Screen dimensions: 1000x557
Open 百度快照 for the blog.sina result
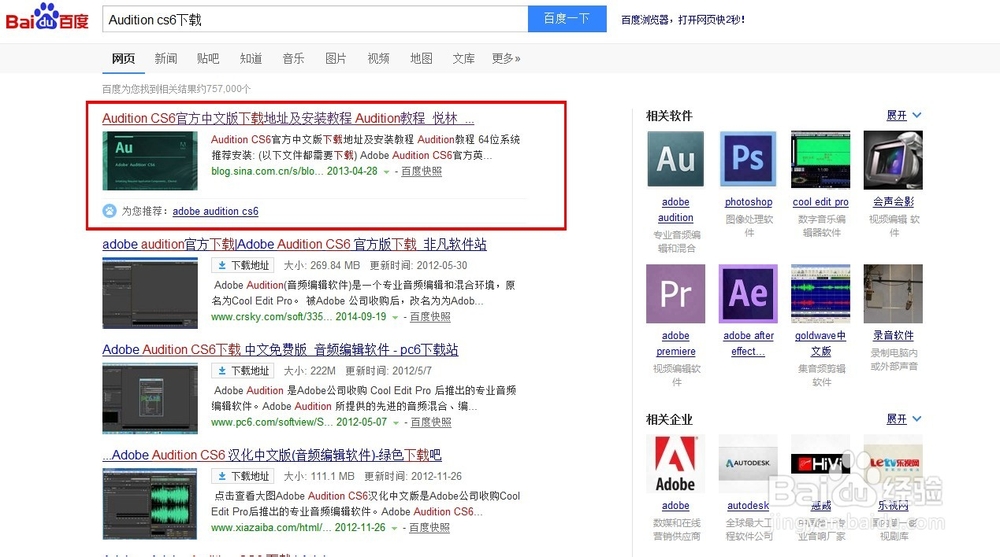pos(421,171)
